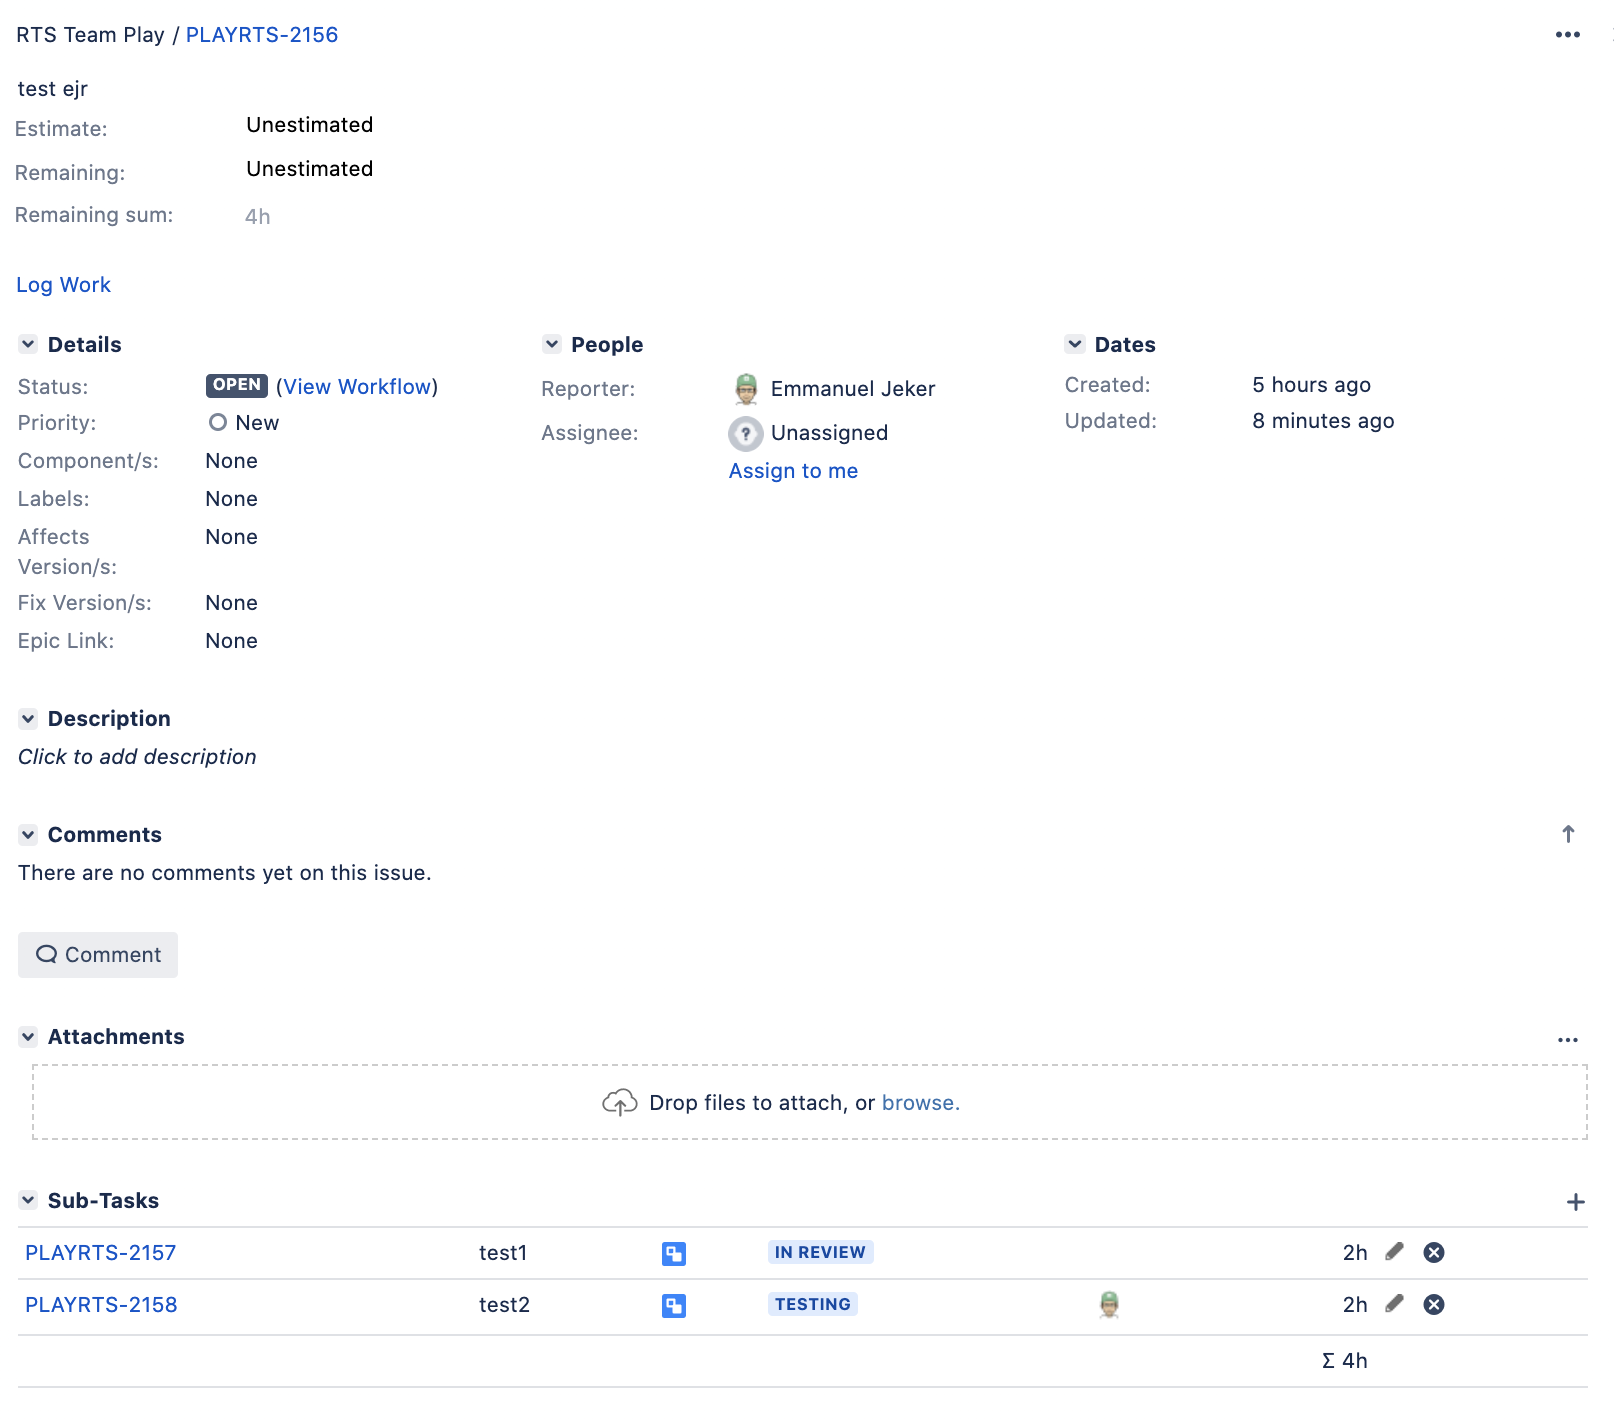Collapse the Comments section
This screenshot has height=1420, width=1614.
pyautogui.click(x=28, y=835)
